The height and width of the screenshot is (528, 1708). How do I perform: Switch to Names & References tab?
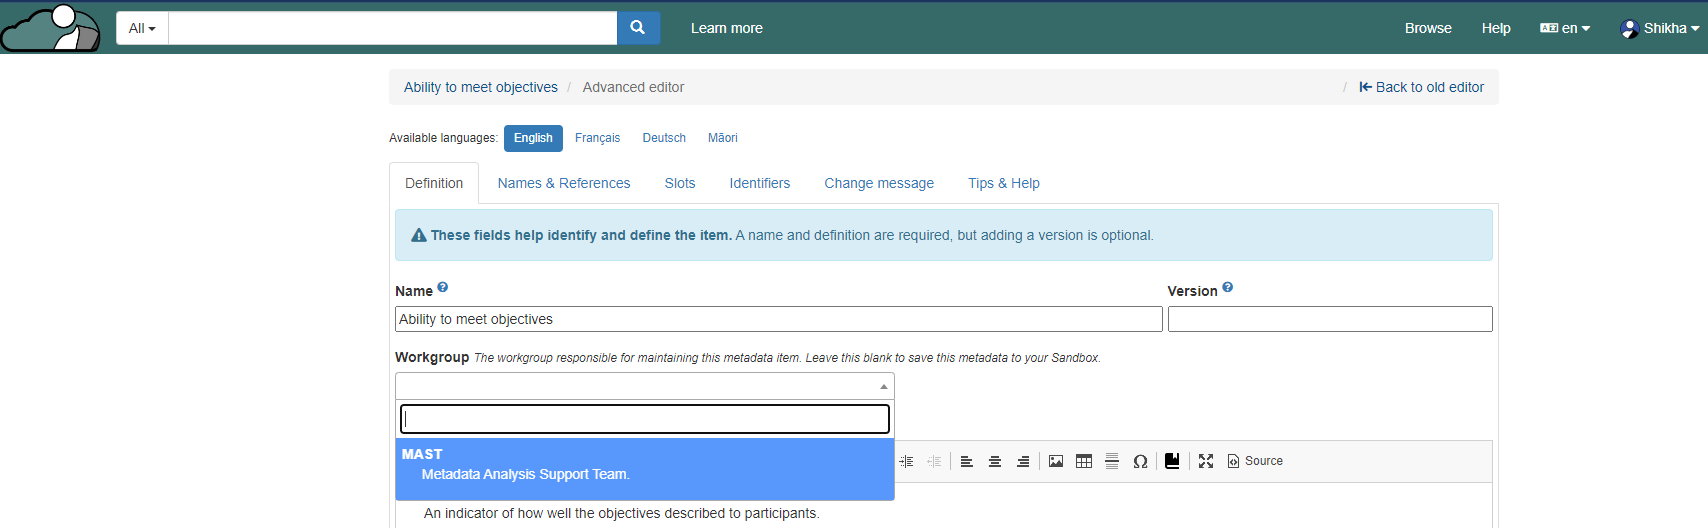coord(564,183)
